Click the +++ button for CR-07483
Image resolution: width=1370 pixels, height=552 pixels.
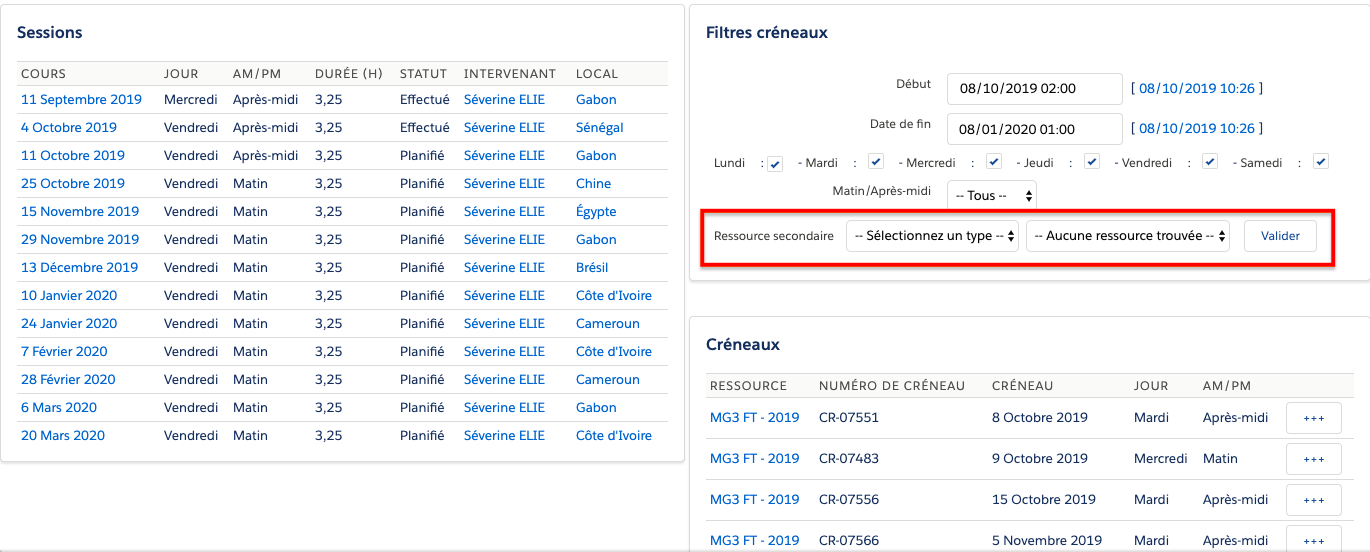[x=1313, y=459]
